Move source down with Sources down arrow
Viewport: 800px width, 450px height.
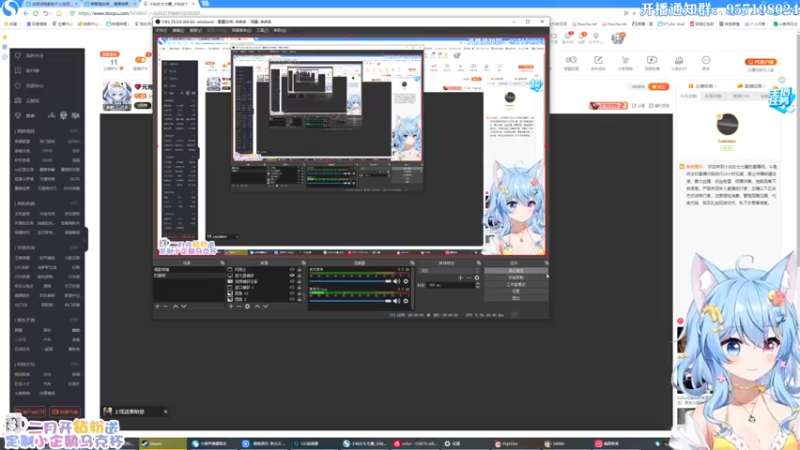265,306
